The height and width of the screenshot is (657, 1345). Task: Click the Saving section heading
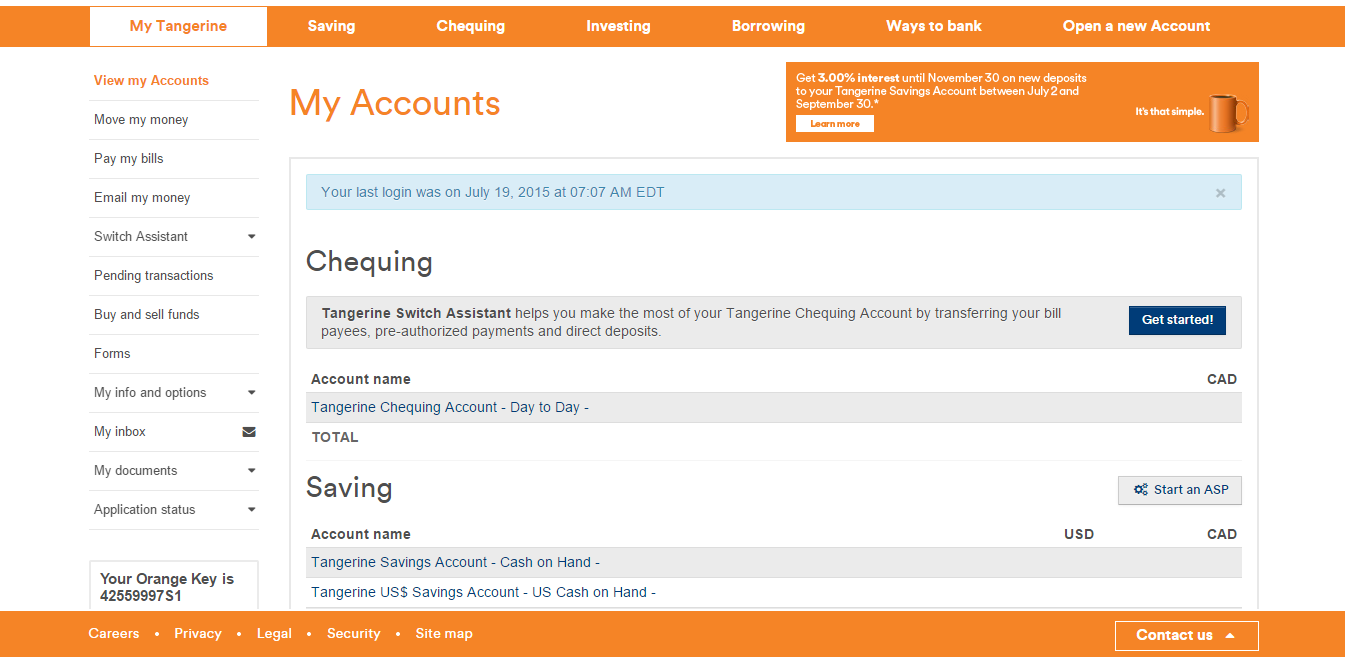pos(349,488)
